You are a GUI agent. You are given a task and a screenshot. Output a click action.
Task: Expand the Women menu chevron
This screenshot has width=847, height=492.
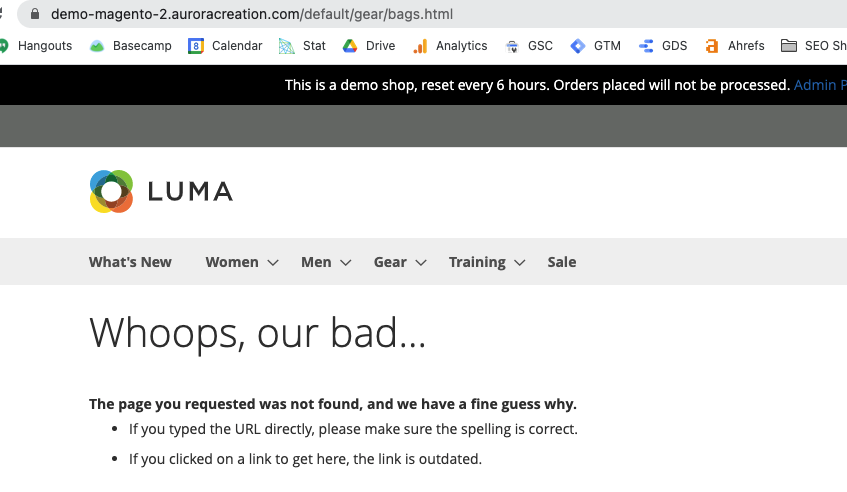(x=273, y=263)
